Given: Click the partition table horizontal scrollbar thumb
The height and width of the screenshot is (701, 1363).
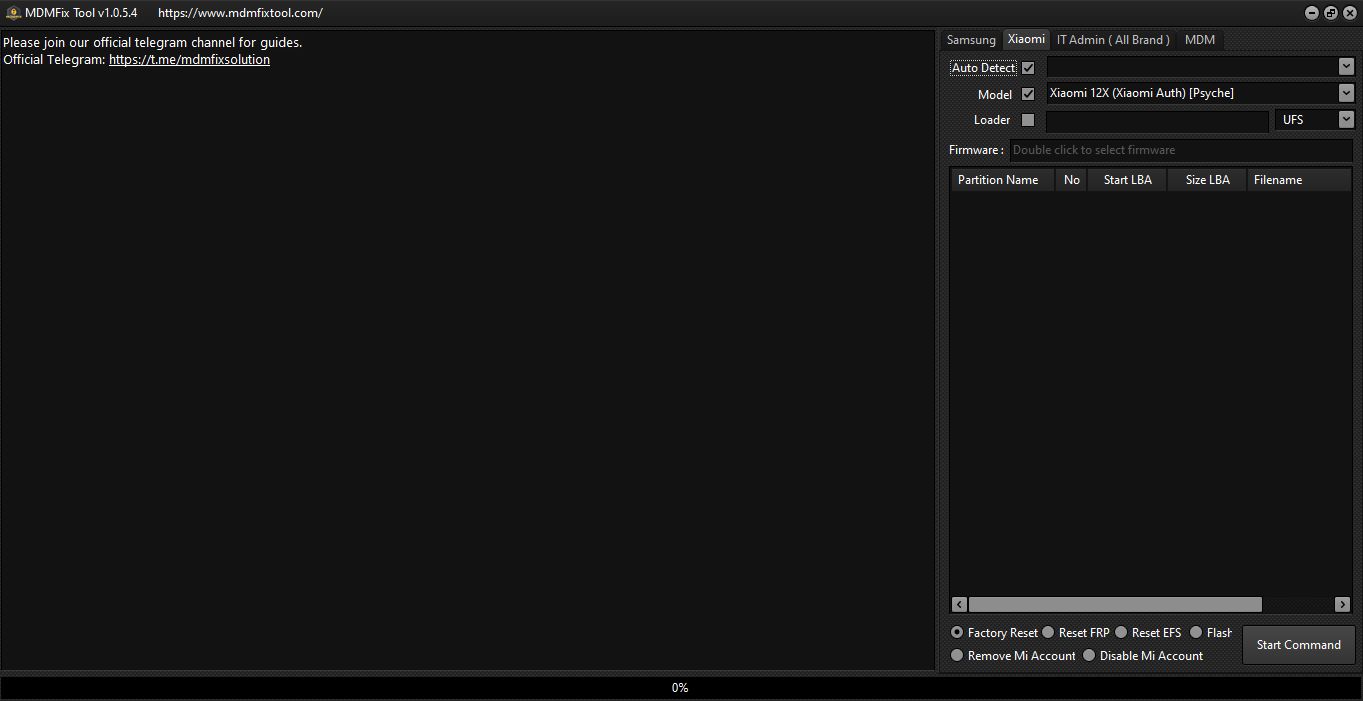Looking at the screenshot, I should [1115, 605].
